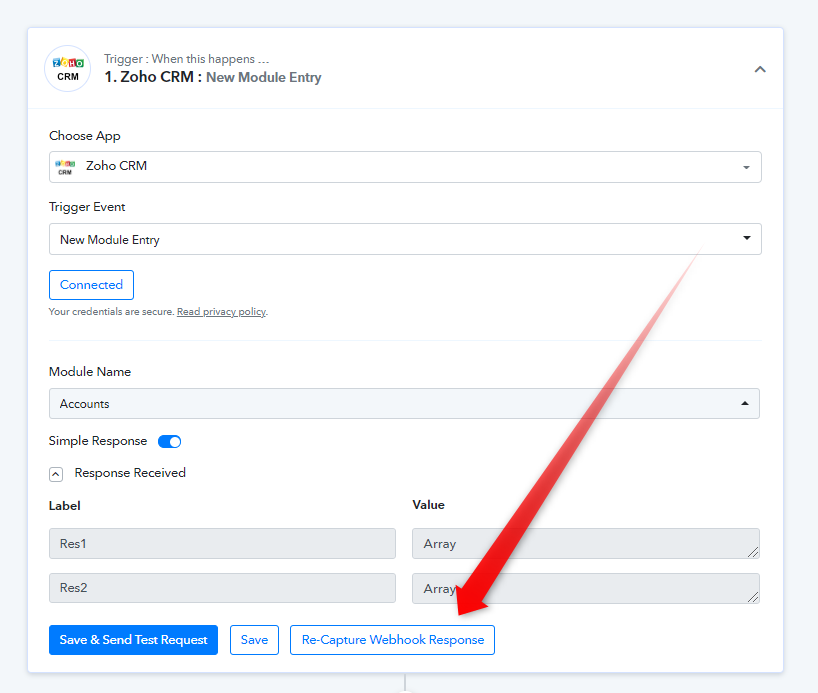Collapse the trigger step with chevron up
This screenshot has height=693, width=818.
click(760, 69)
